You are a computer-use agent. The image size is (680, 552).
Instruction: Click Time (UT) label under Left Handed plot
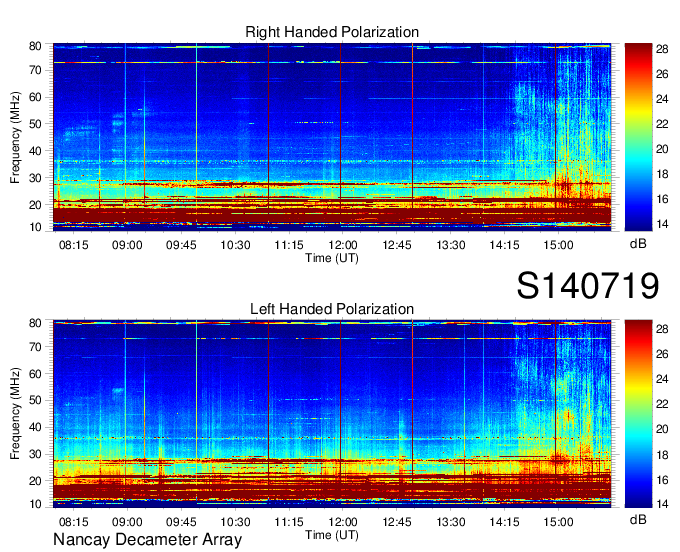[x=332, y=535]
